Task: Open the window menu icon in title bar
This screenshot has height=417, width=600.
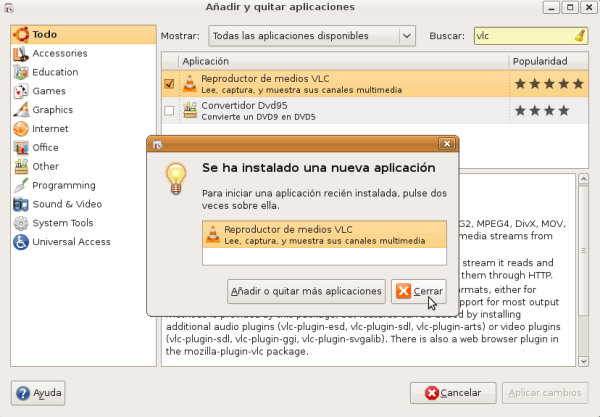Action: click(11, 8)
